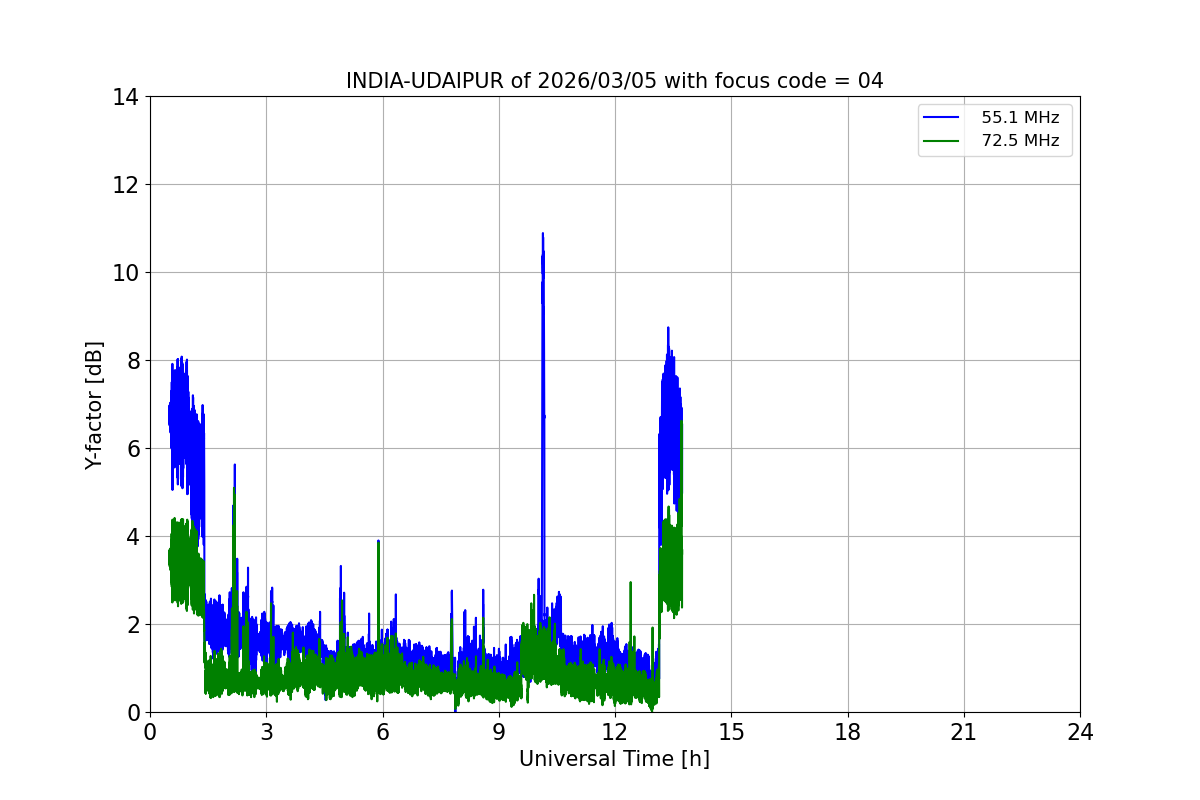Click the x-axis tick label 12
This screenshot has width=1200, height=800.
(615, 732)
